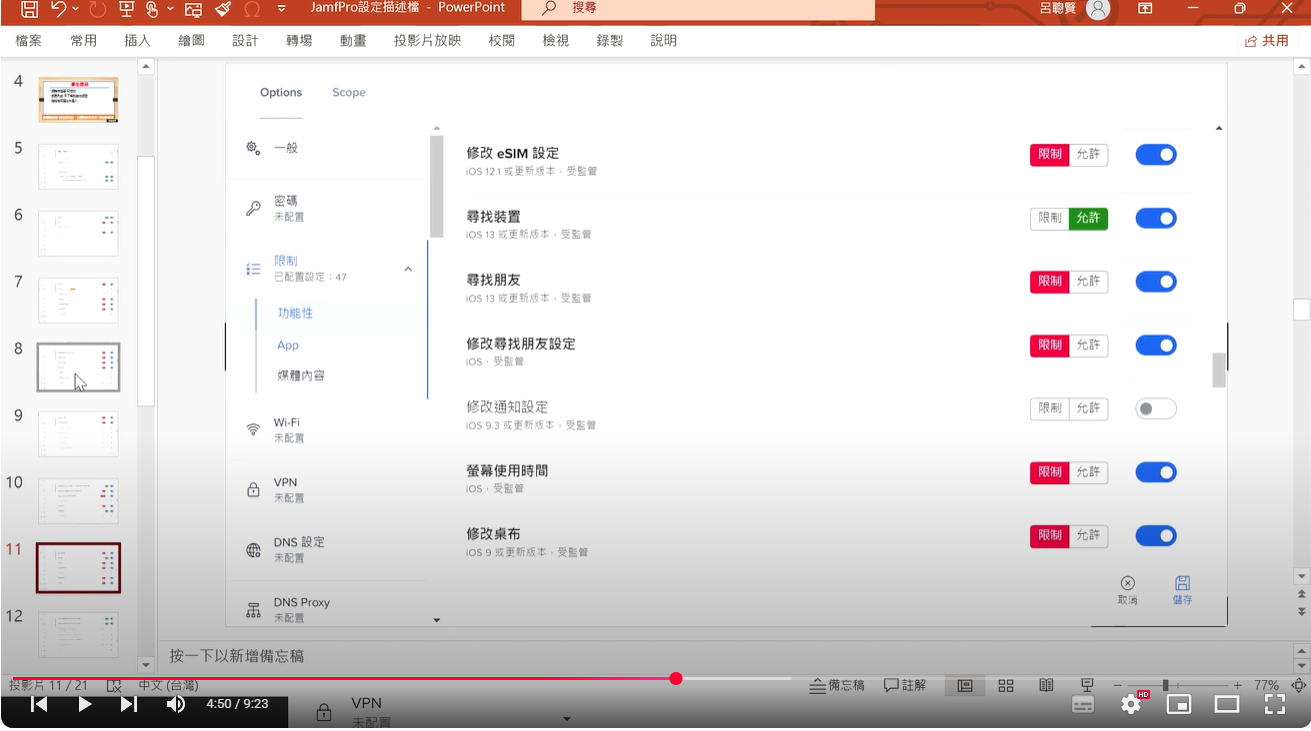Select 允許 for 螢幕使用時間

pyautogui.click(x=1088, y=472)
